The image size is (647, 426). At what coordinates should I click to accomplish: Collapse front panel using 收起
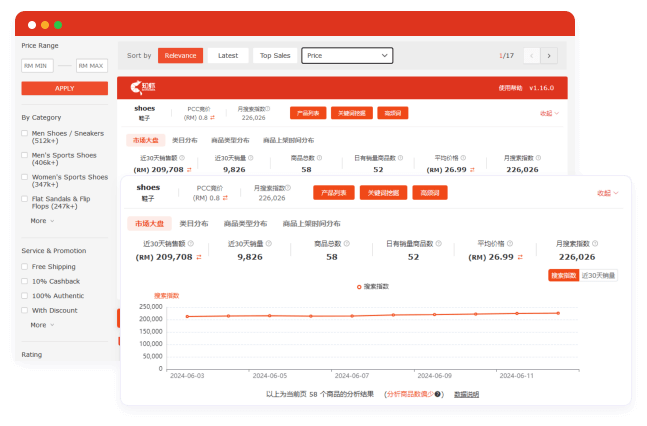click(x=606, y=193)
